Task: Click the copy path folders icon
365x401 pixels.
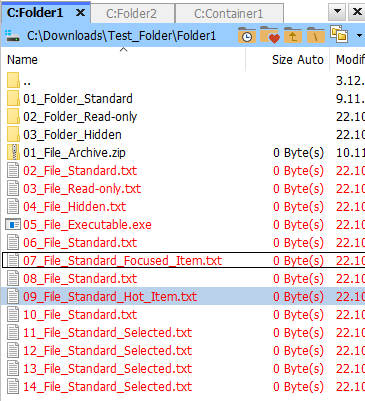Action: 339,34
